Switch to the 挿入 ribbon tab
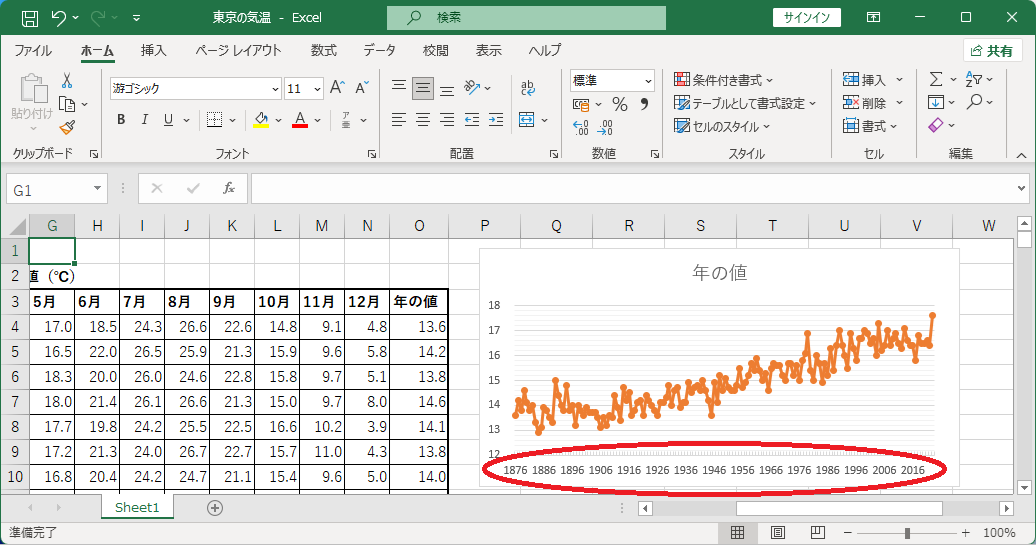This screenshot has width=1036, height=545. (153, 51)
